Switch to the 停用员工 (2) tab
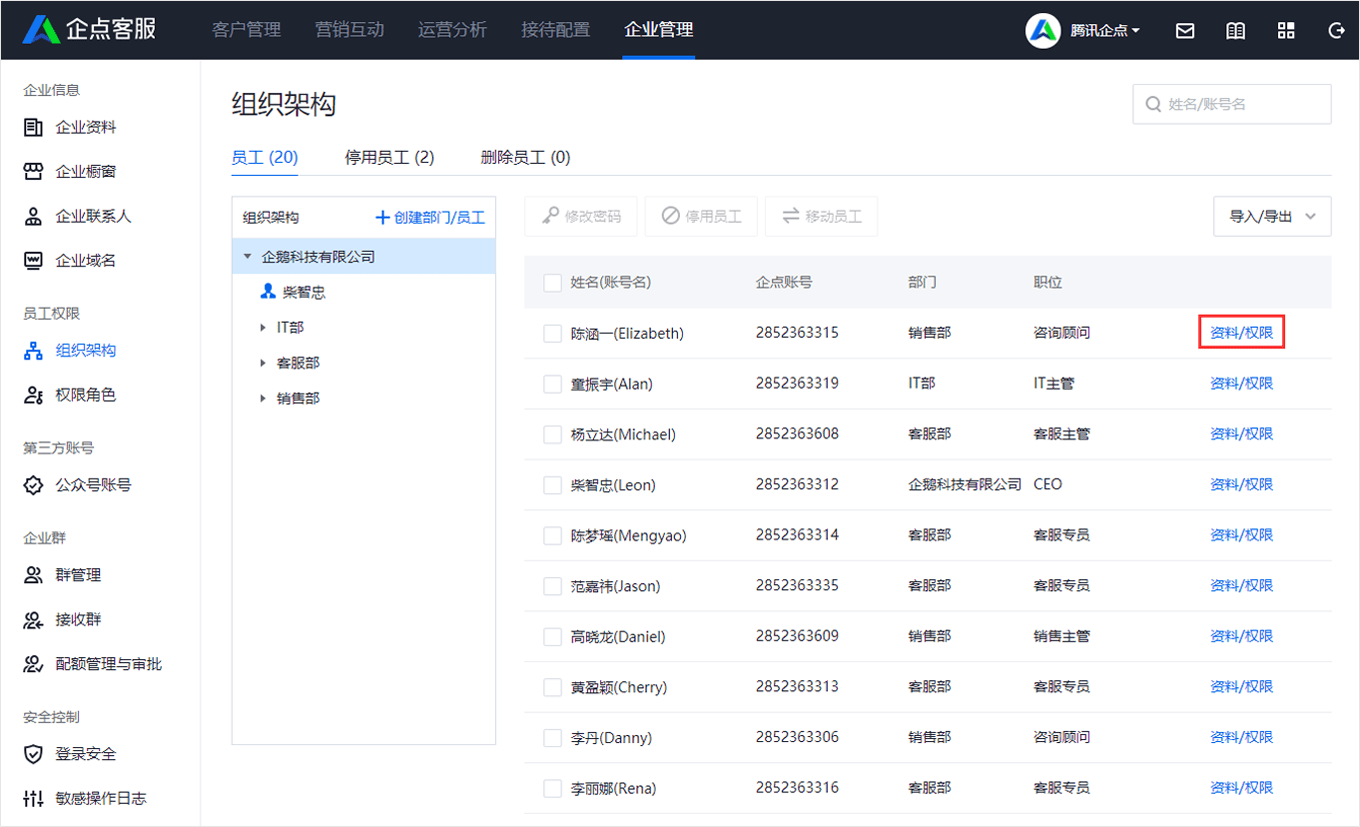 (x=389, y=157)
